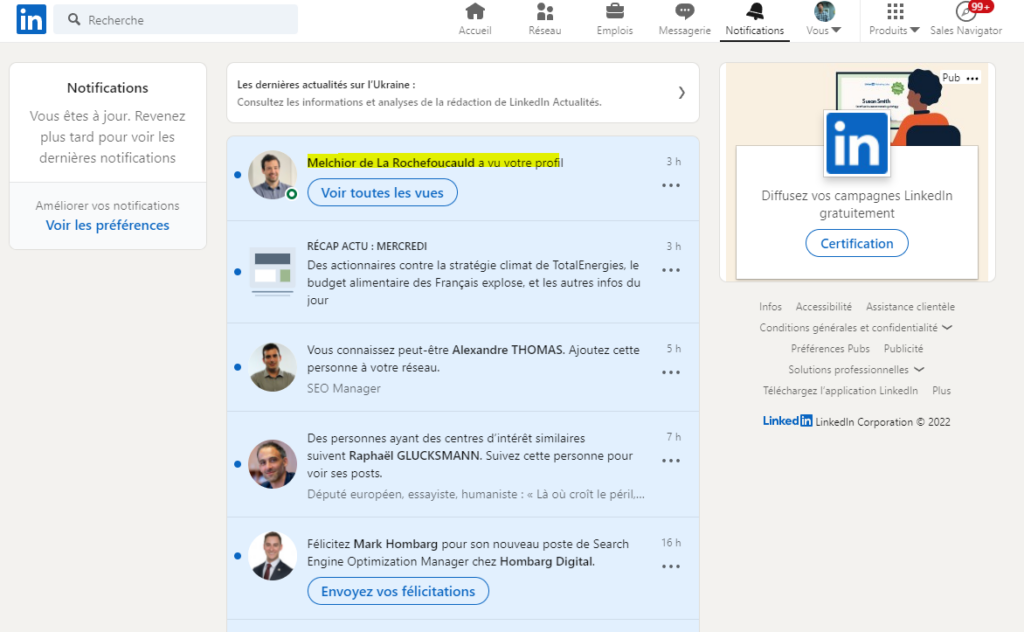Viewport: 1024px width, 632px height.
Task: Click the Voir toutes les vues button
Action: click(382, 193)
